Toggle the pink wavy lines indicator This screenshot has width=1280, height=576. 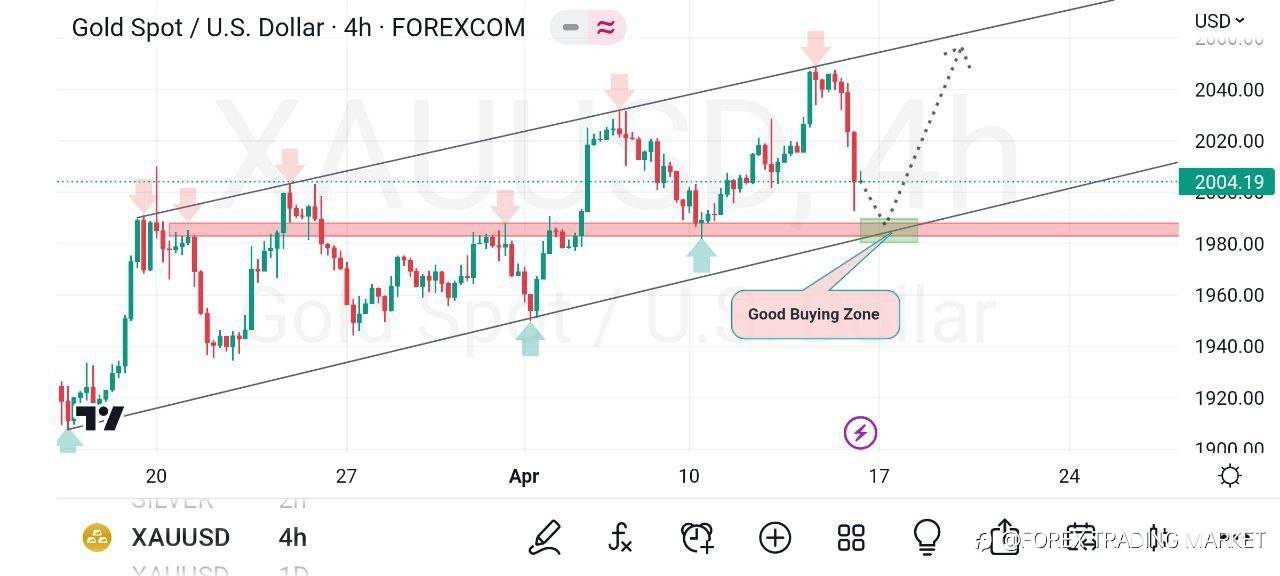tap(606, 27)
